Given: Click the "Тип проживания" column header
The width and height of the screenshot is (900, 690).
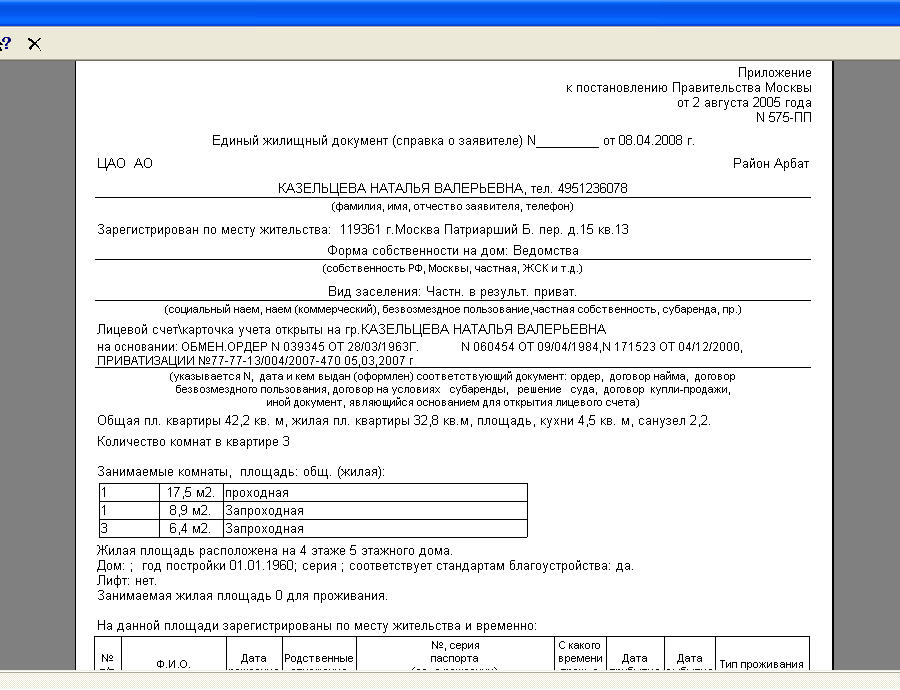Looking at the screenshot, I should click(x=762, y=664).
